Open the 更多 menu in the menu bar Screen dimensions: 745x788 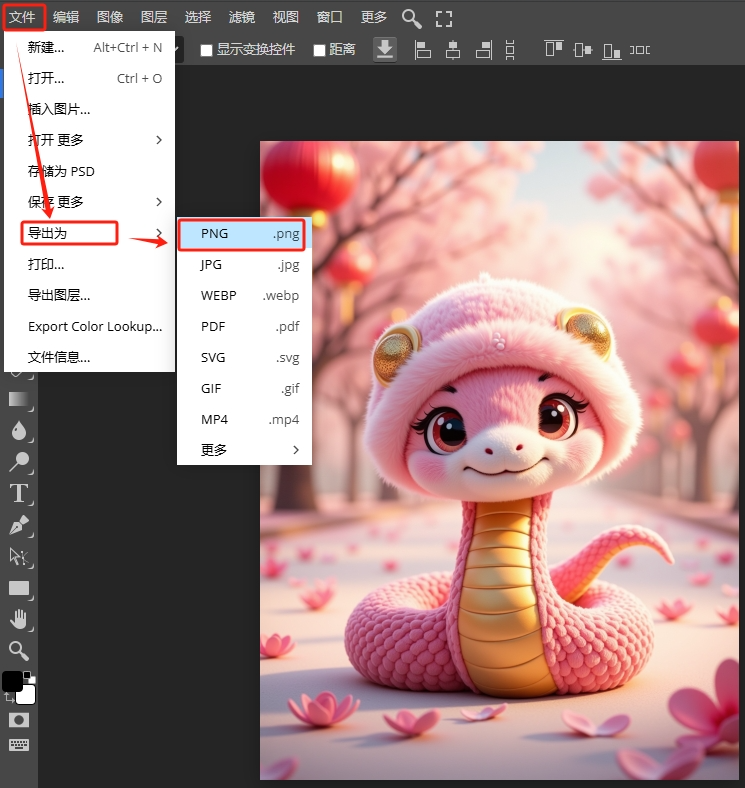pyautogui.click(x=374, y=17)
